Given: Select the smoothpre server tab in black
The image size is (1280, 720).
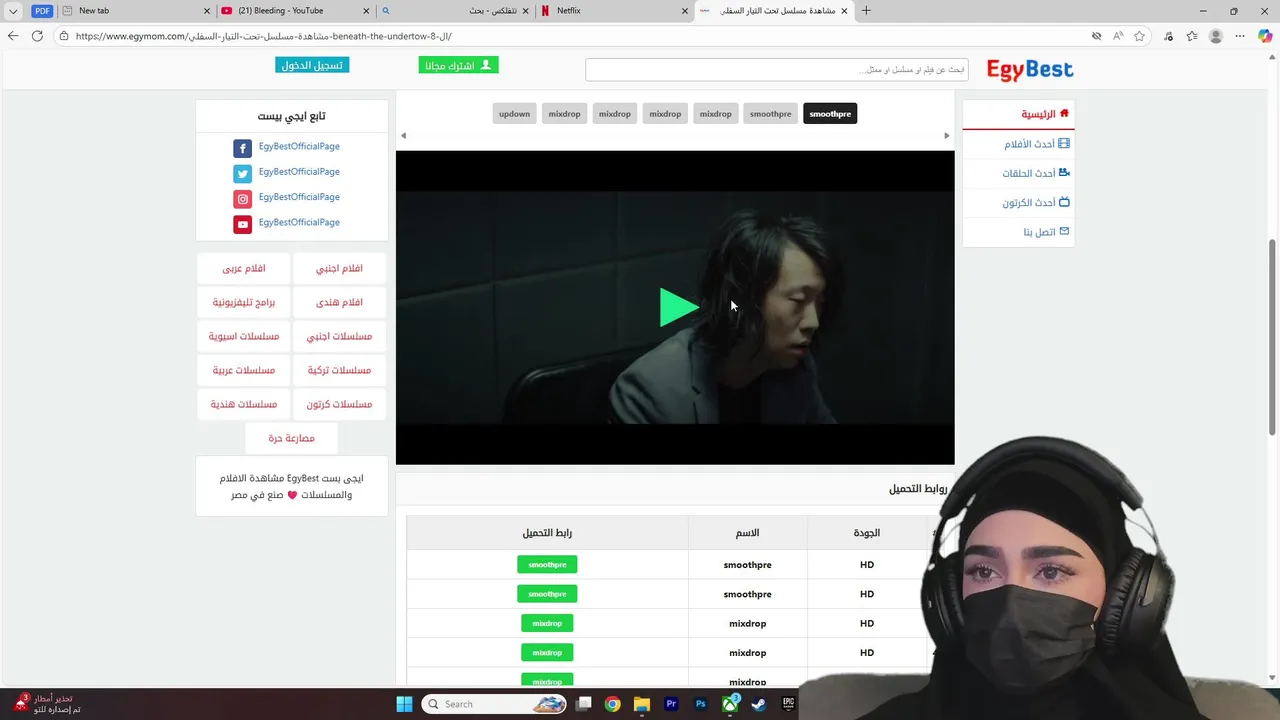Looking at the screenshot, I should pyautogui.click(x=830, y=114).
